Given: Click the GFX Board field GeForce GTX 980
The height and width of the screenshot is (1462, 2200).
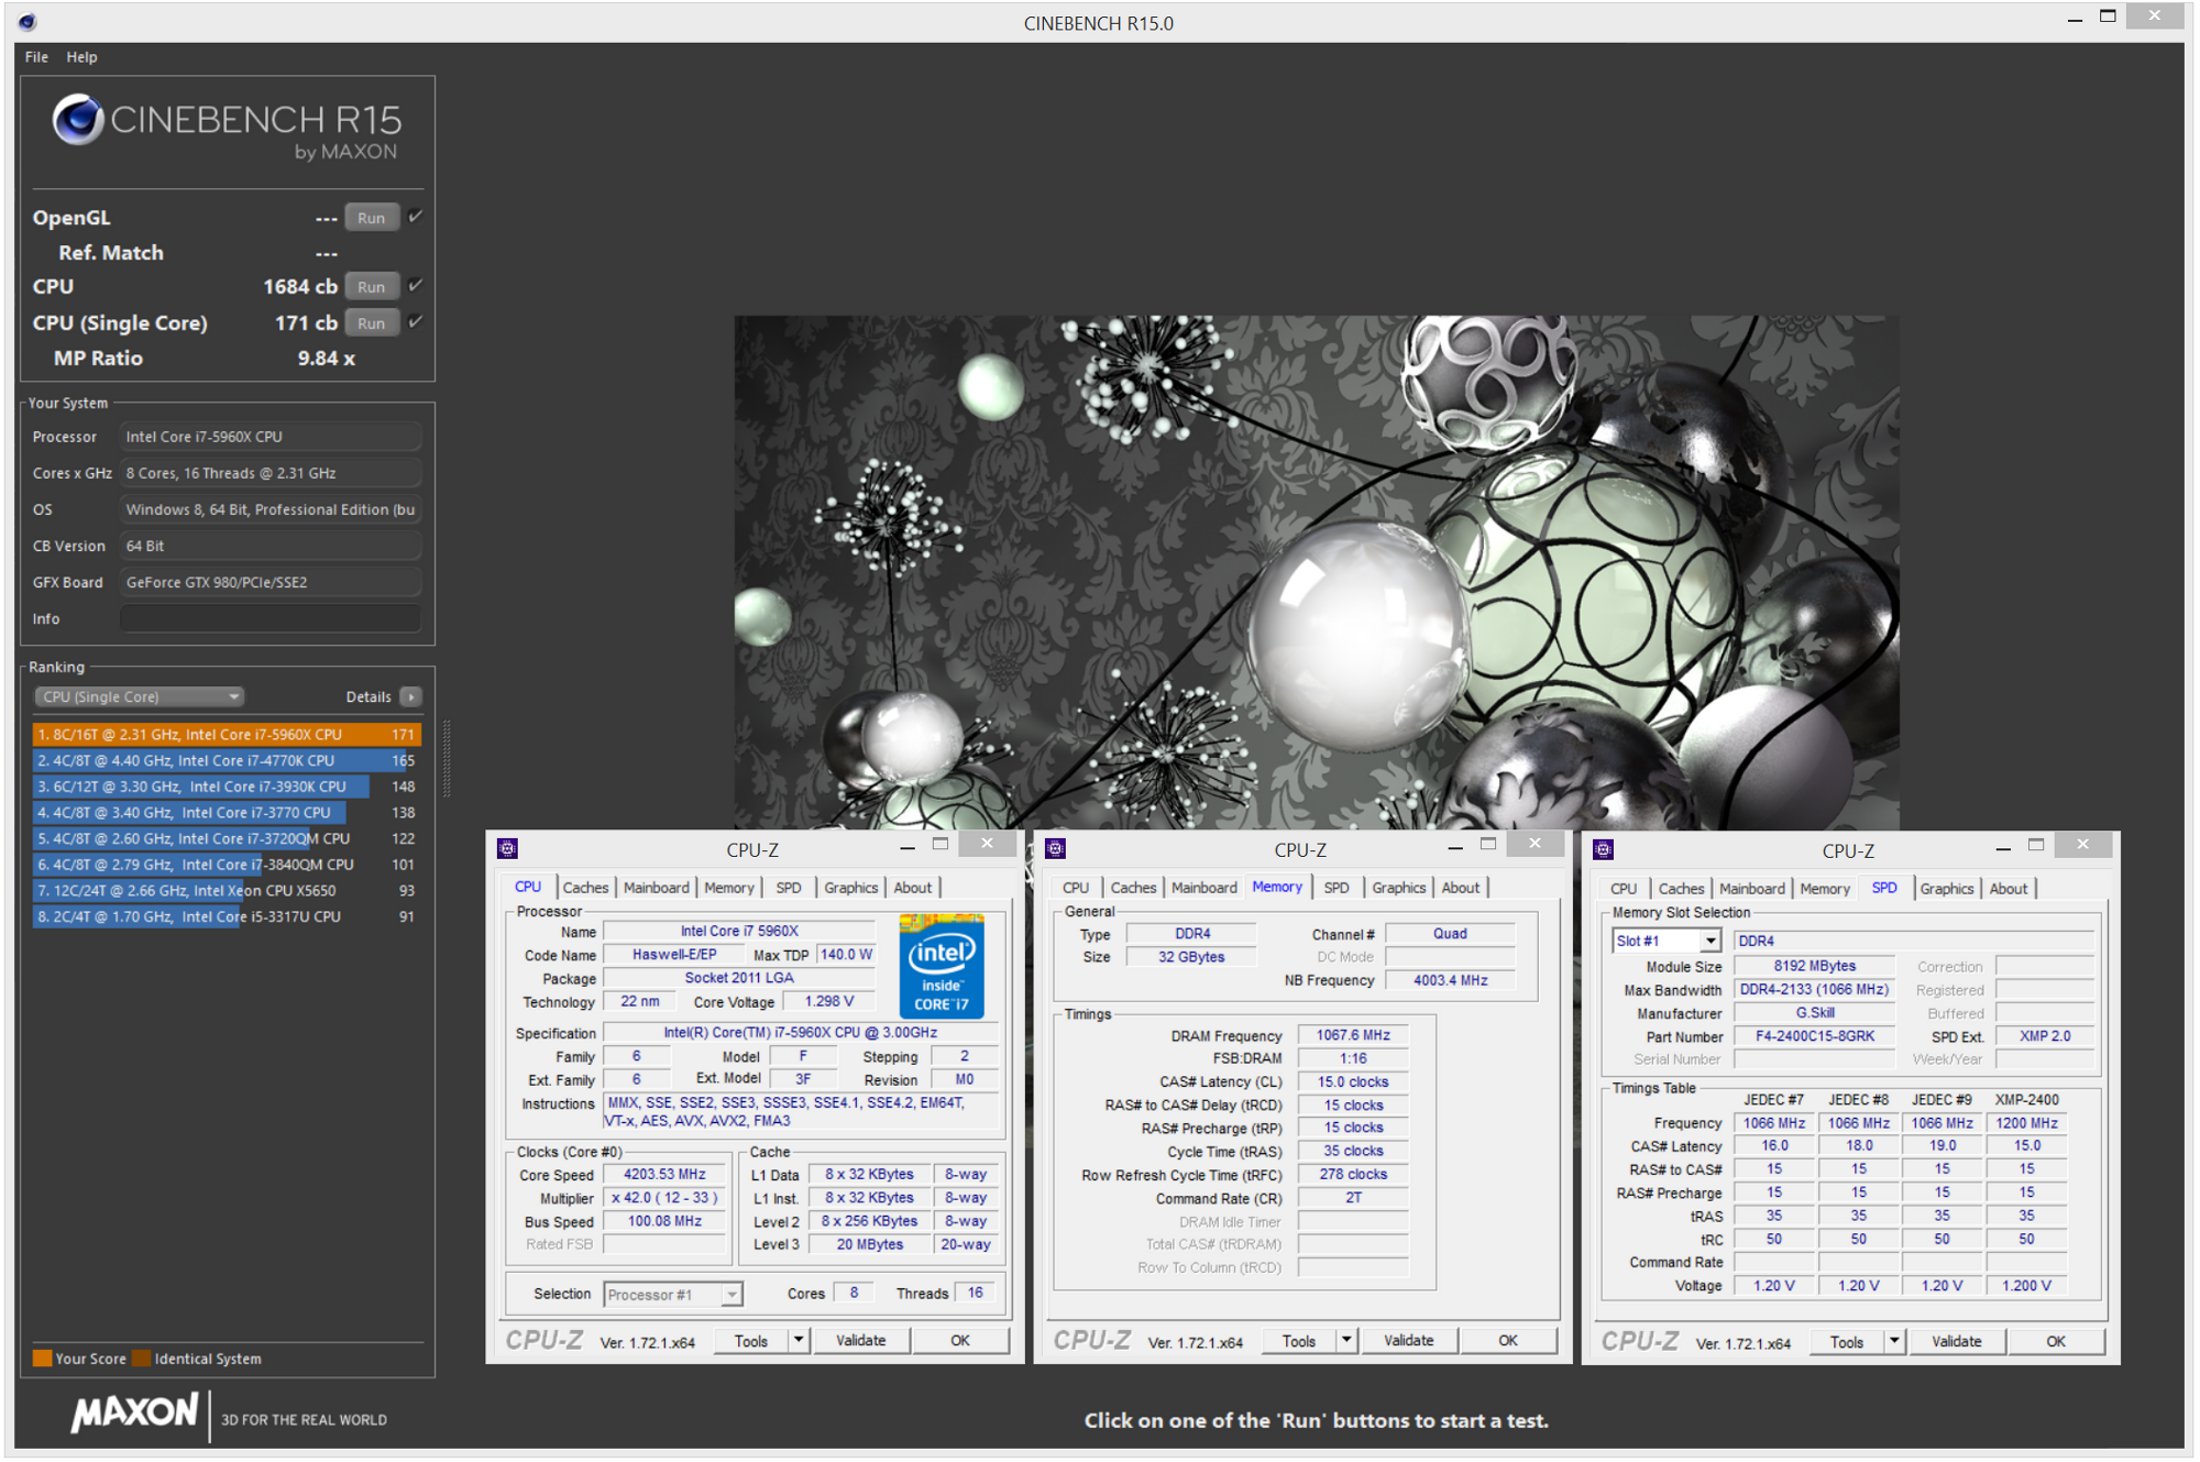Looking at the screenshot, I should [x=270, y=582].
